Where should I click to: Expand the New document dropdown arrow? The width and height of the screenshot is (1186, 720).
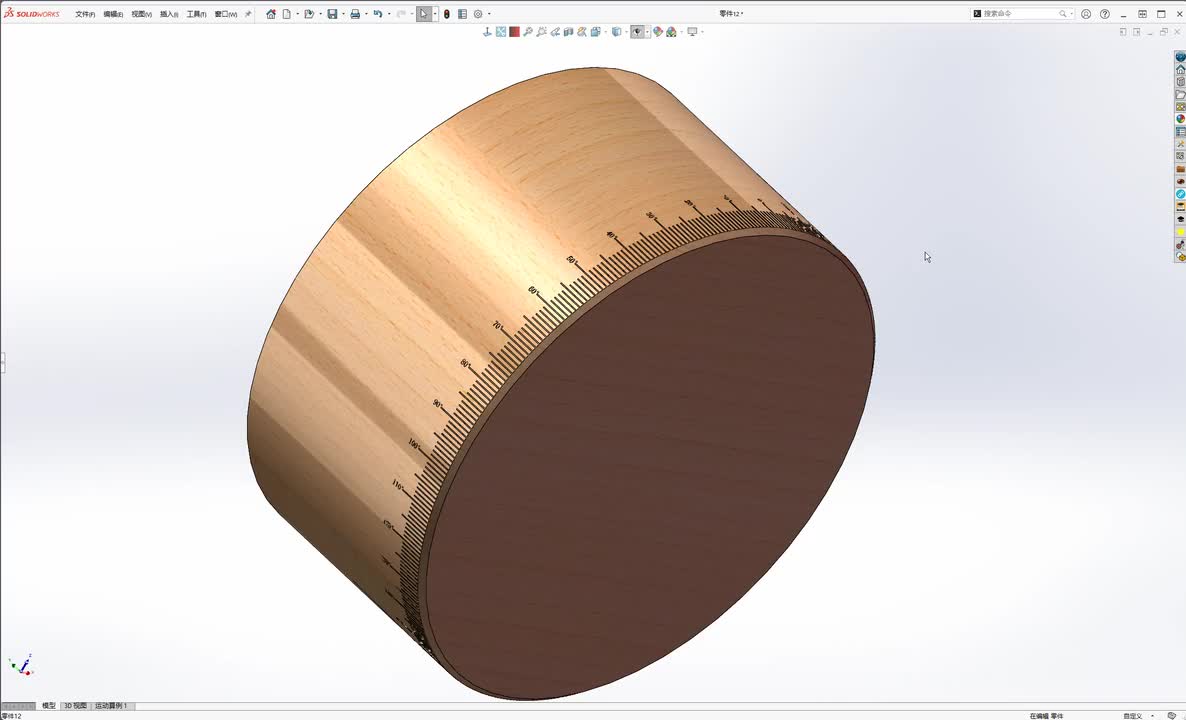click(x=297, y=14)
